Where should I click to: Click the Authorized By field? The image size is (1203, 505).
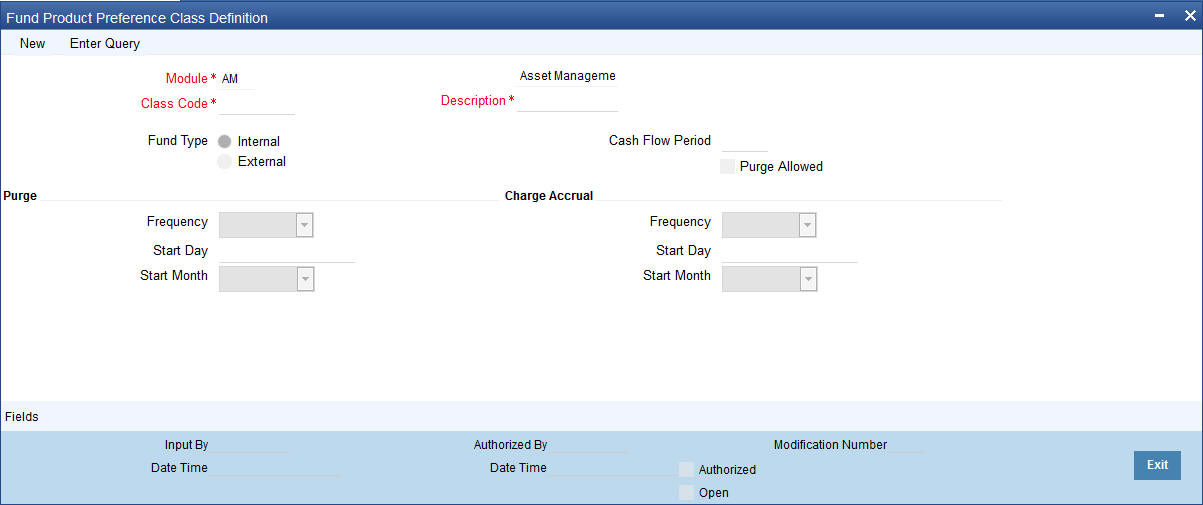589,445
